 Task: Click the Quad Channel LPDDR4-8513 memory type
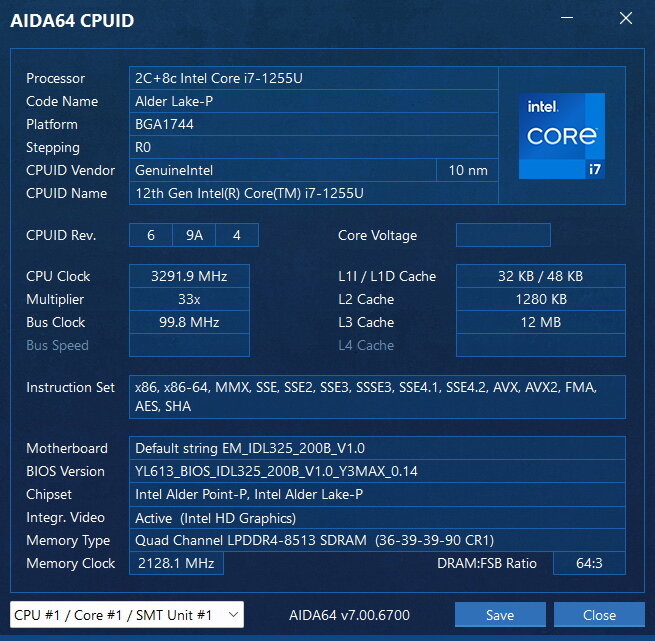pos(377,540)
